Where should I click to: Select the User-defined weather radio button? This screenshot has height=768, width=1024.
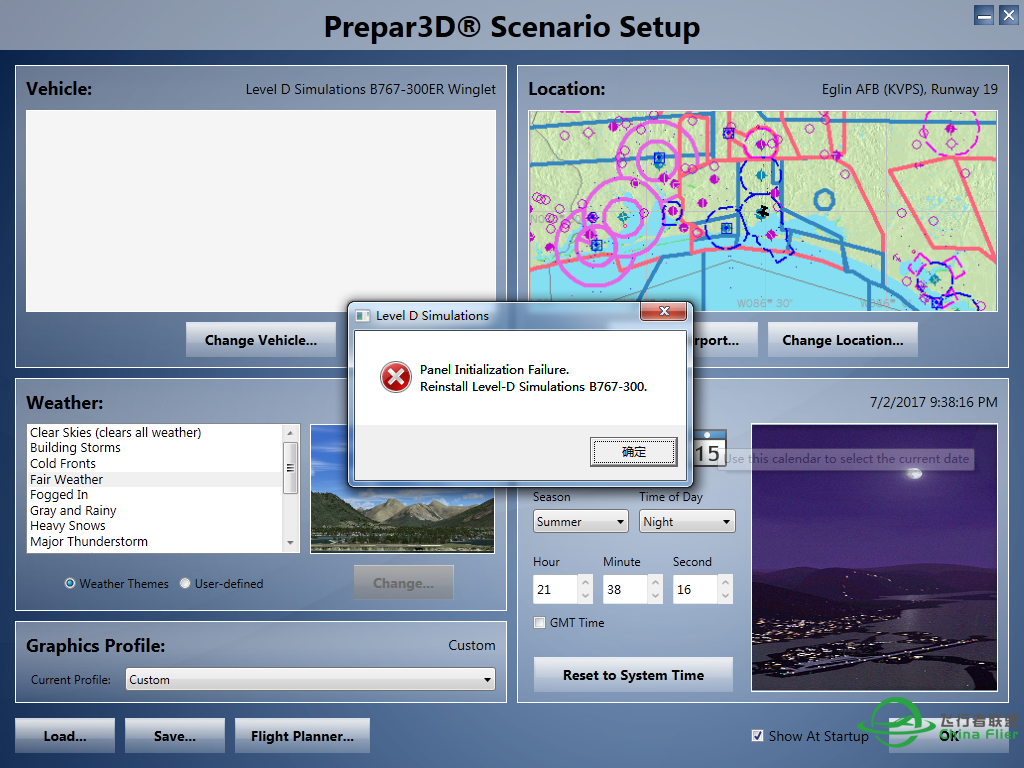(185, 583)
